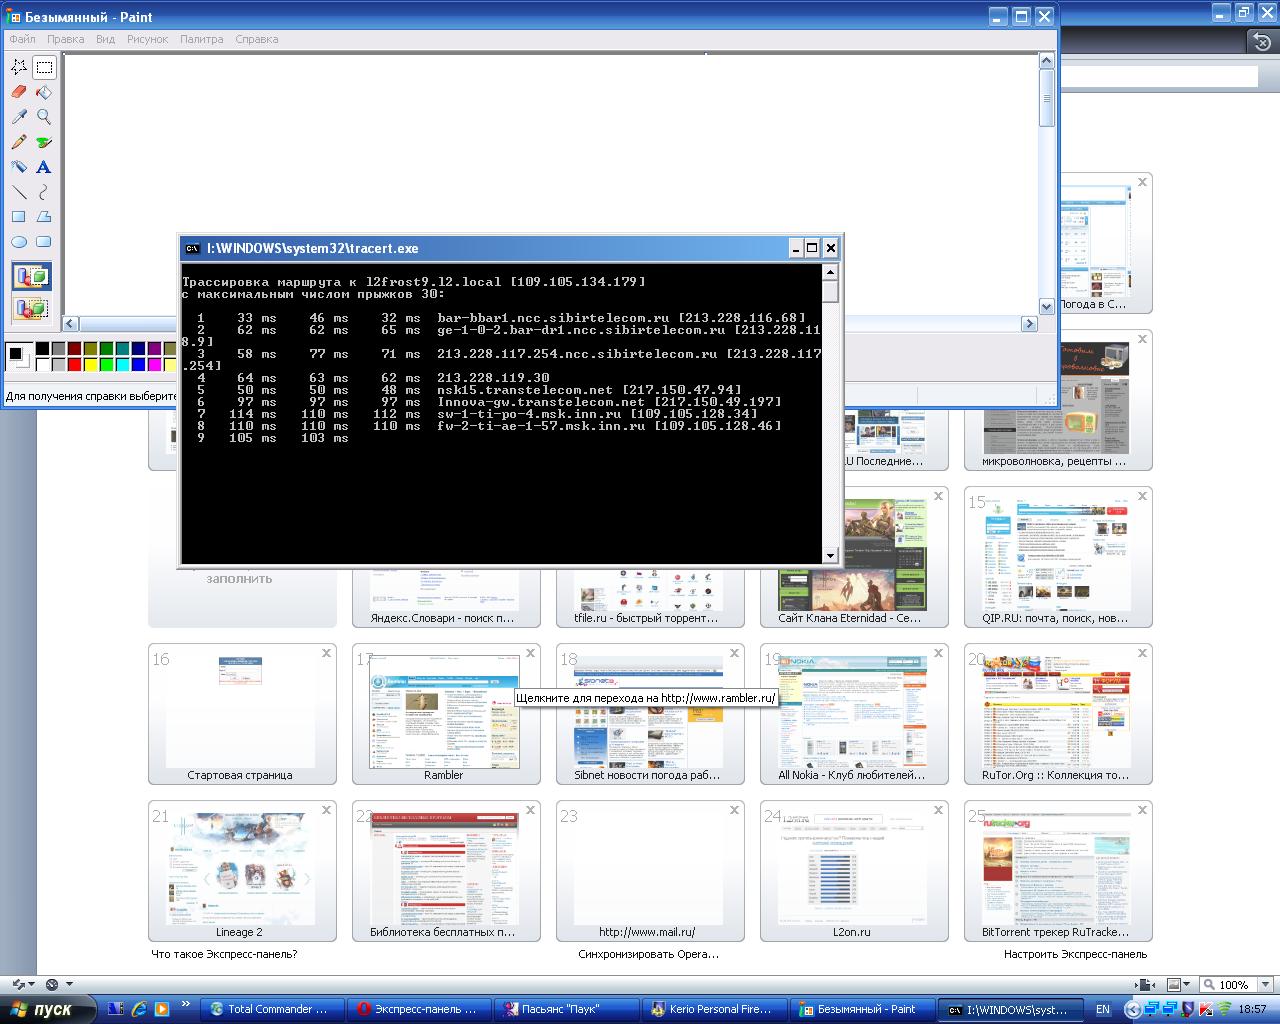Remove the Стартовая страница speed dial tile
The image size is (1280, 1024).
coord(326,653)
